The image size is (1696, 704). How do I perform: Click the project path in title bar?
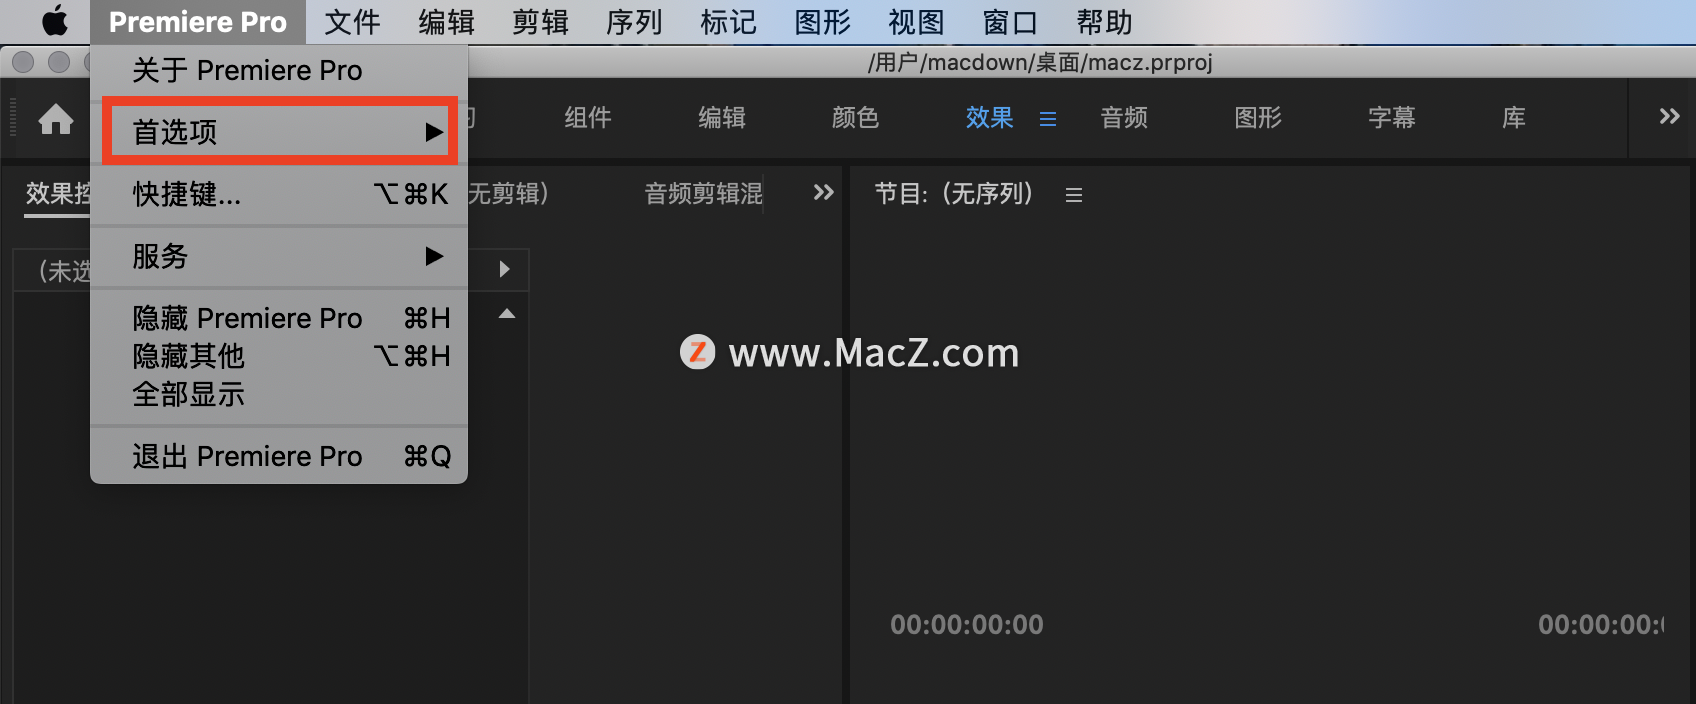click(x=1040, y=62)
